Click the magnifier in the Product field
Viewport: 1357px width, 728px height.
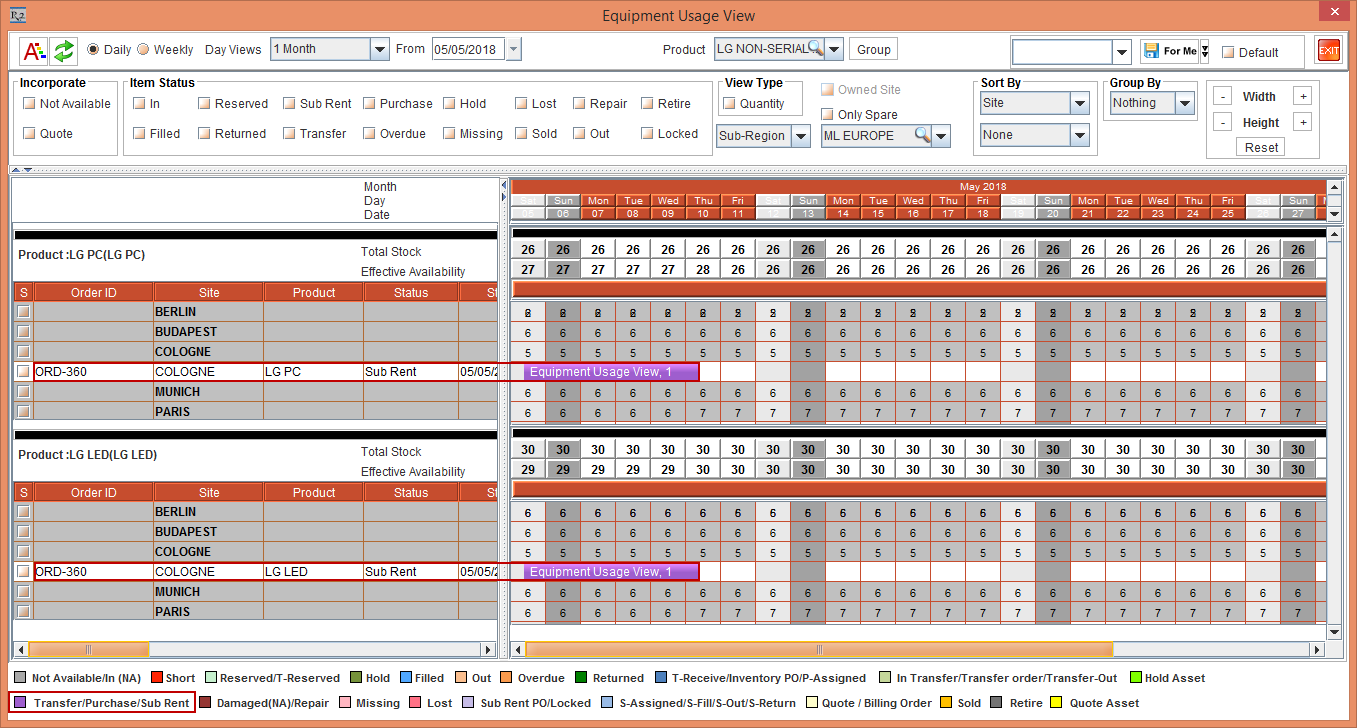pos(816,48)
